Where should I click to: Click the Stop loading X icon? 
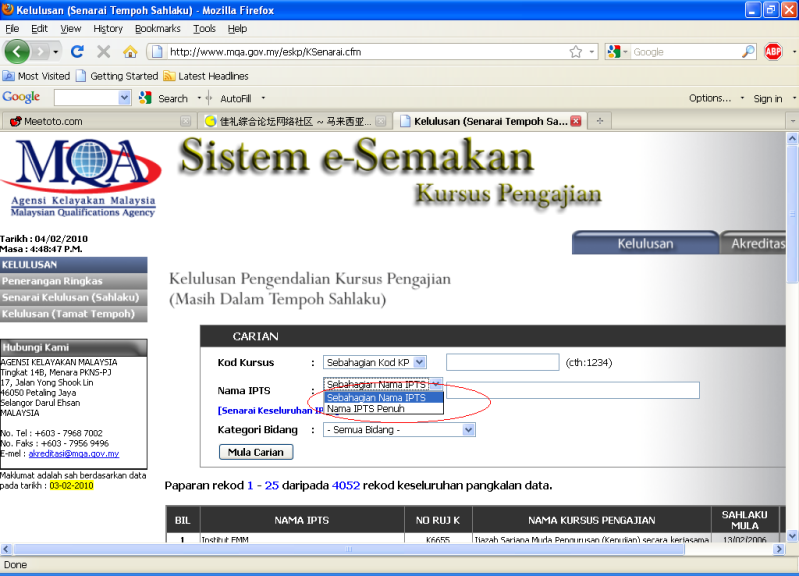point(104,51)
